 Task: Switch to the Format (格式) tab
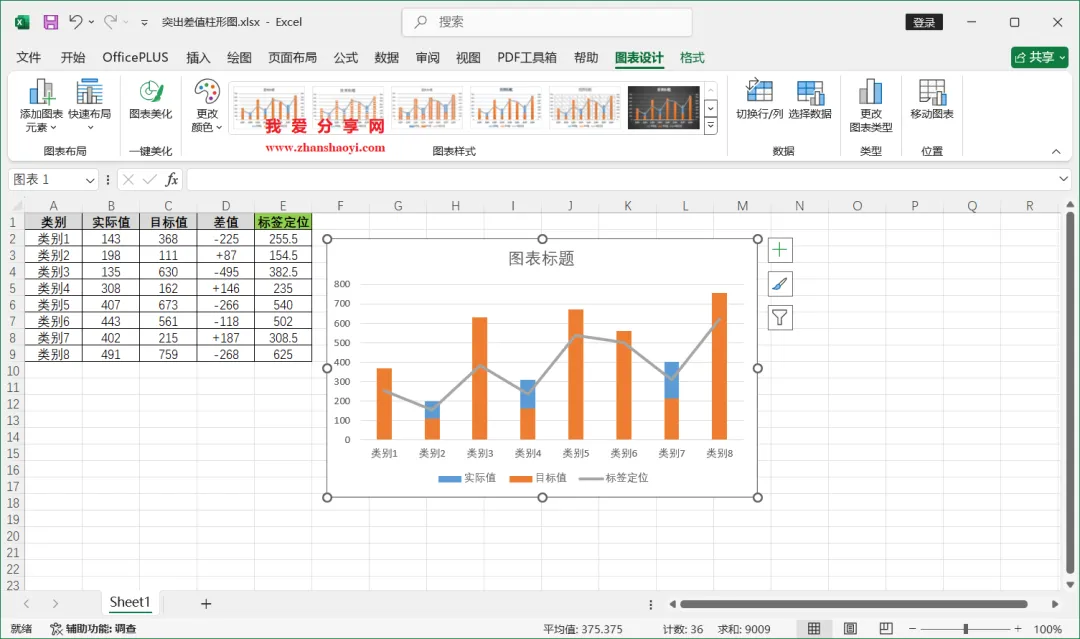692,58
